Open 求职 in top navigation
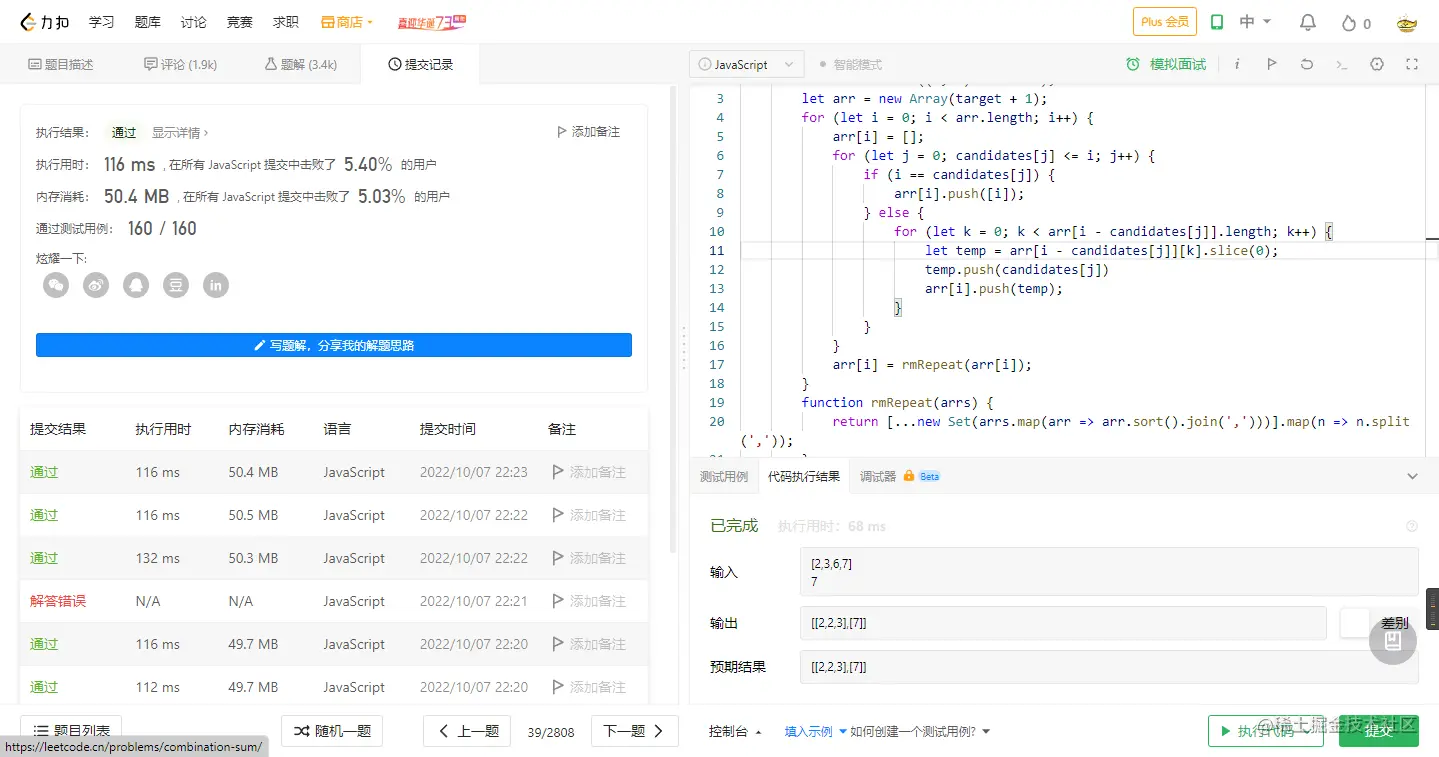This screenshot has width=1439, height=757. 285,22
